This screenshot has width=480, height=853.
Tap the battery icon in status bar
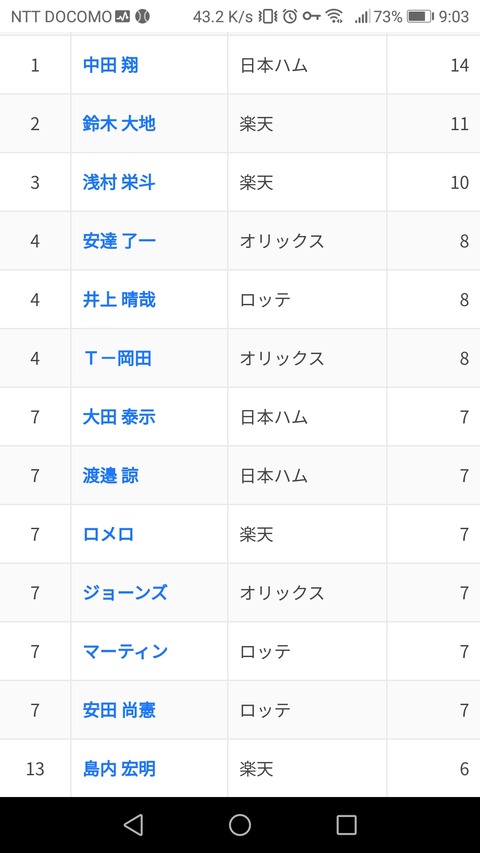(420, 17)
